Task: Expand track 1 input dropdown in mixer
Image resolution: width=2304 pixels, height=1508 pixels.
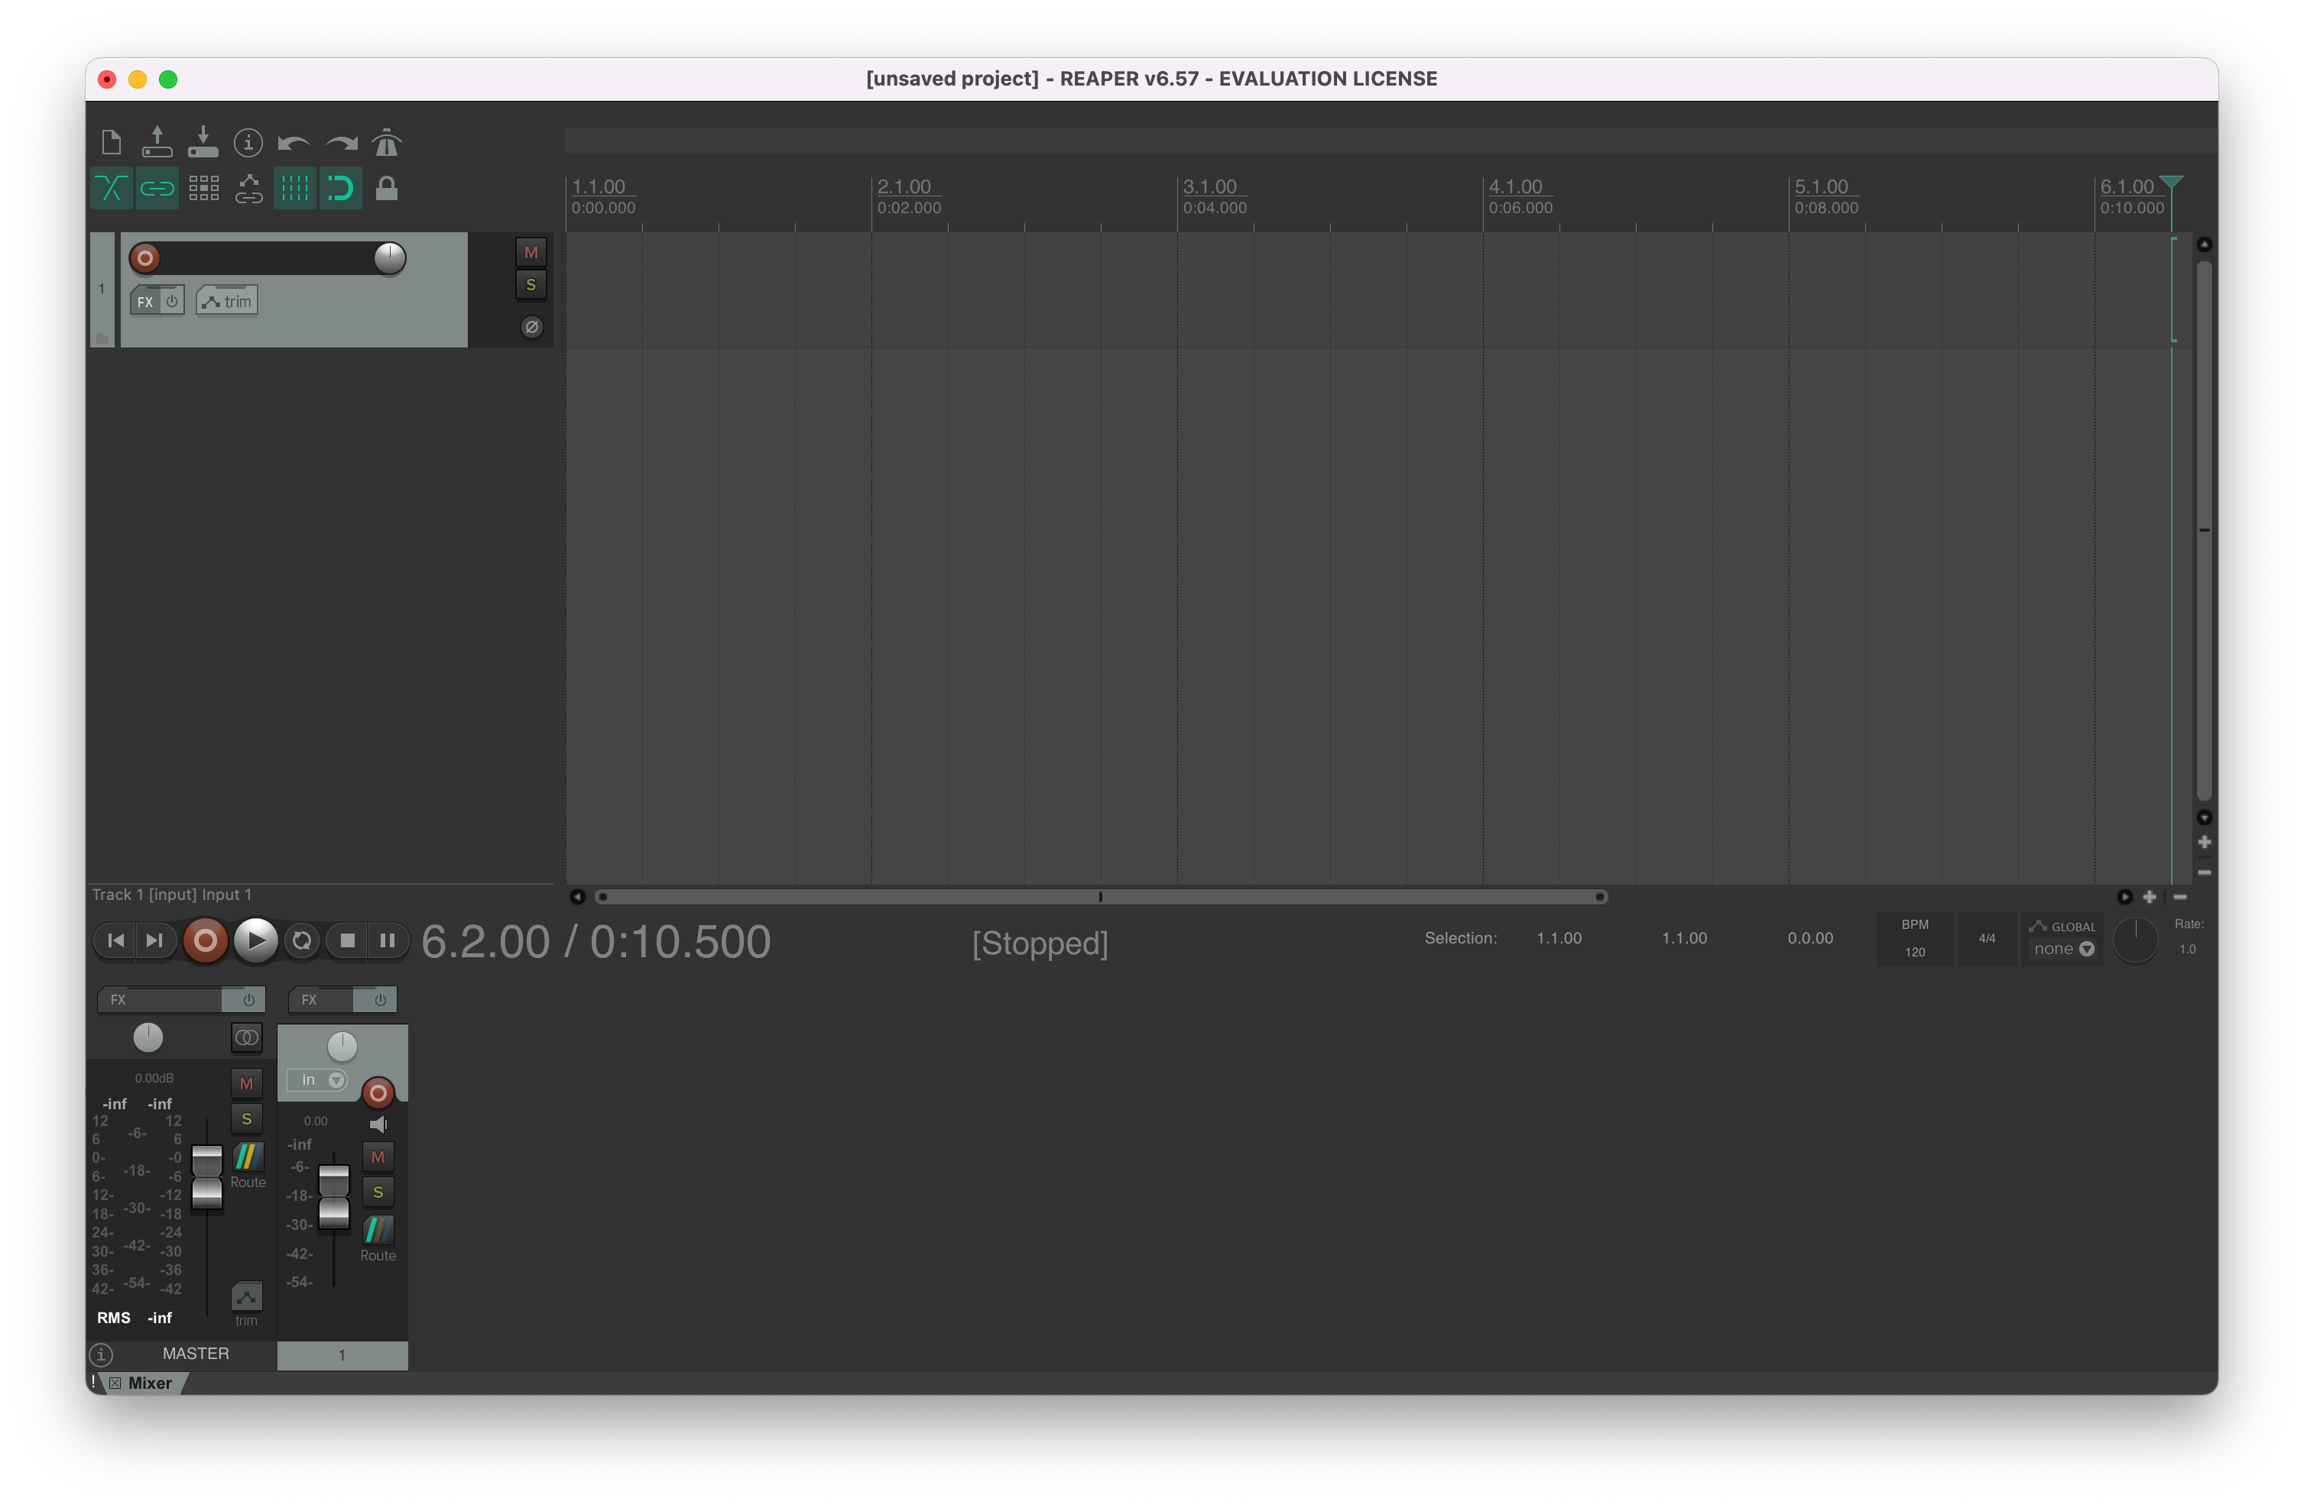Action: (318, 1080)
